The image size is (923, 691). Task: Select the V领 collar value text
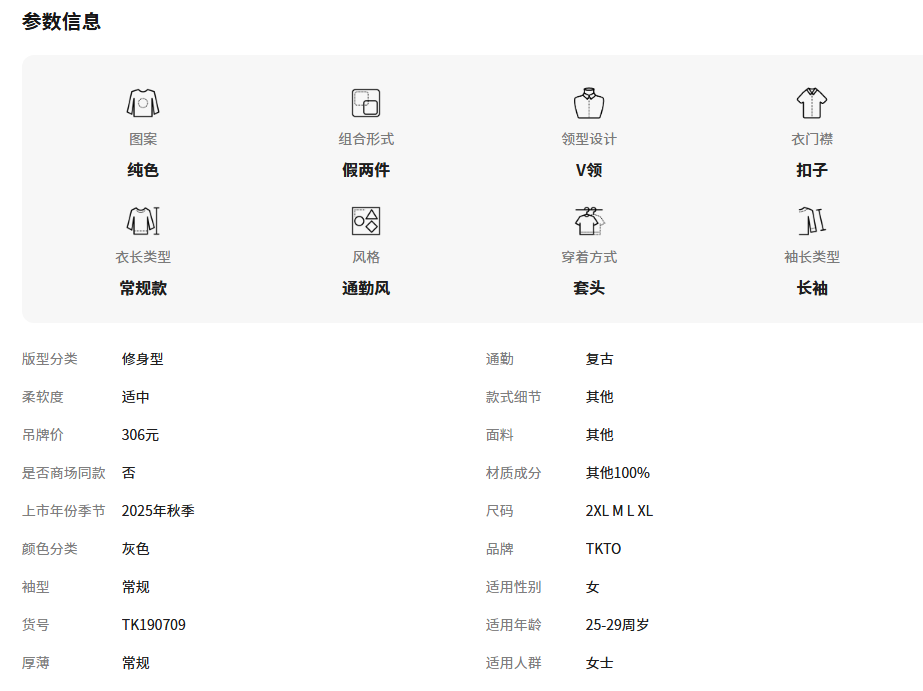tap(589, 170)
